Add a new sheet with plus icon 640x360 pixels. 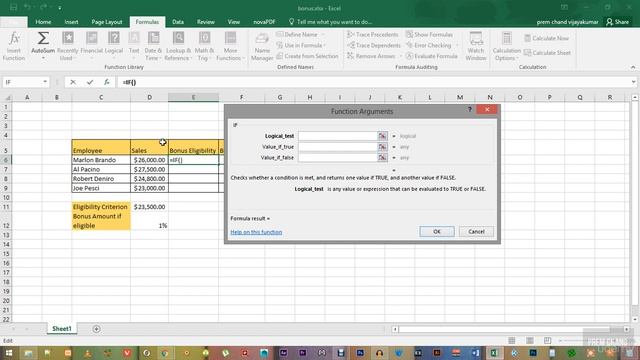click(x=96, y=329)
